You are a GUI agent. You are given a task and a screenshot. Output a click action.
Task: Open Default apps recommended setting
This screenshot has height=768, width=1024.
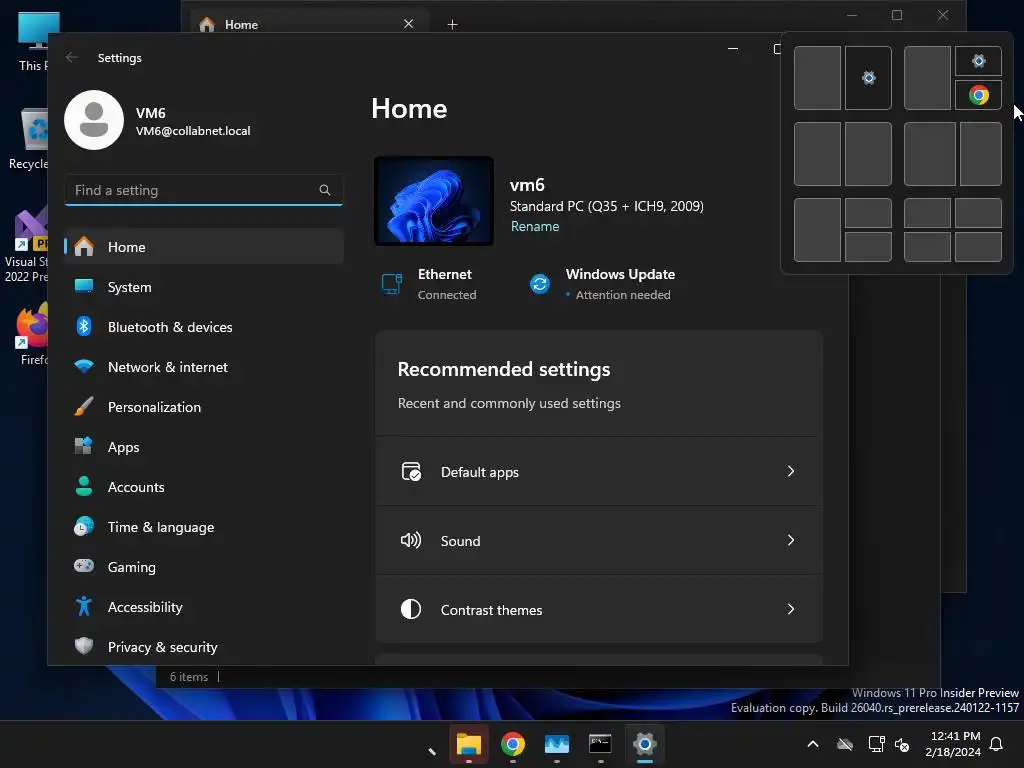599,472
